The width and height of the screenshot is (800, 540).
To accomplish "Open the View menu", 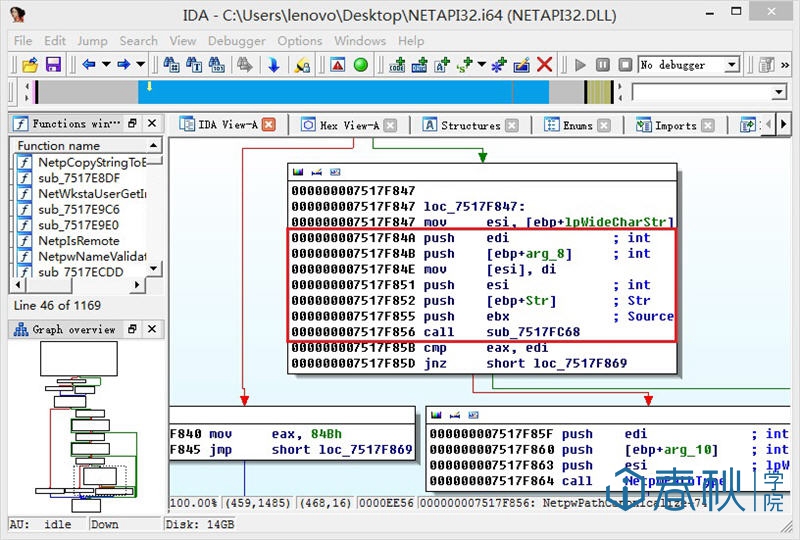I will [x=183, y=41].
